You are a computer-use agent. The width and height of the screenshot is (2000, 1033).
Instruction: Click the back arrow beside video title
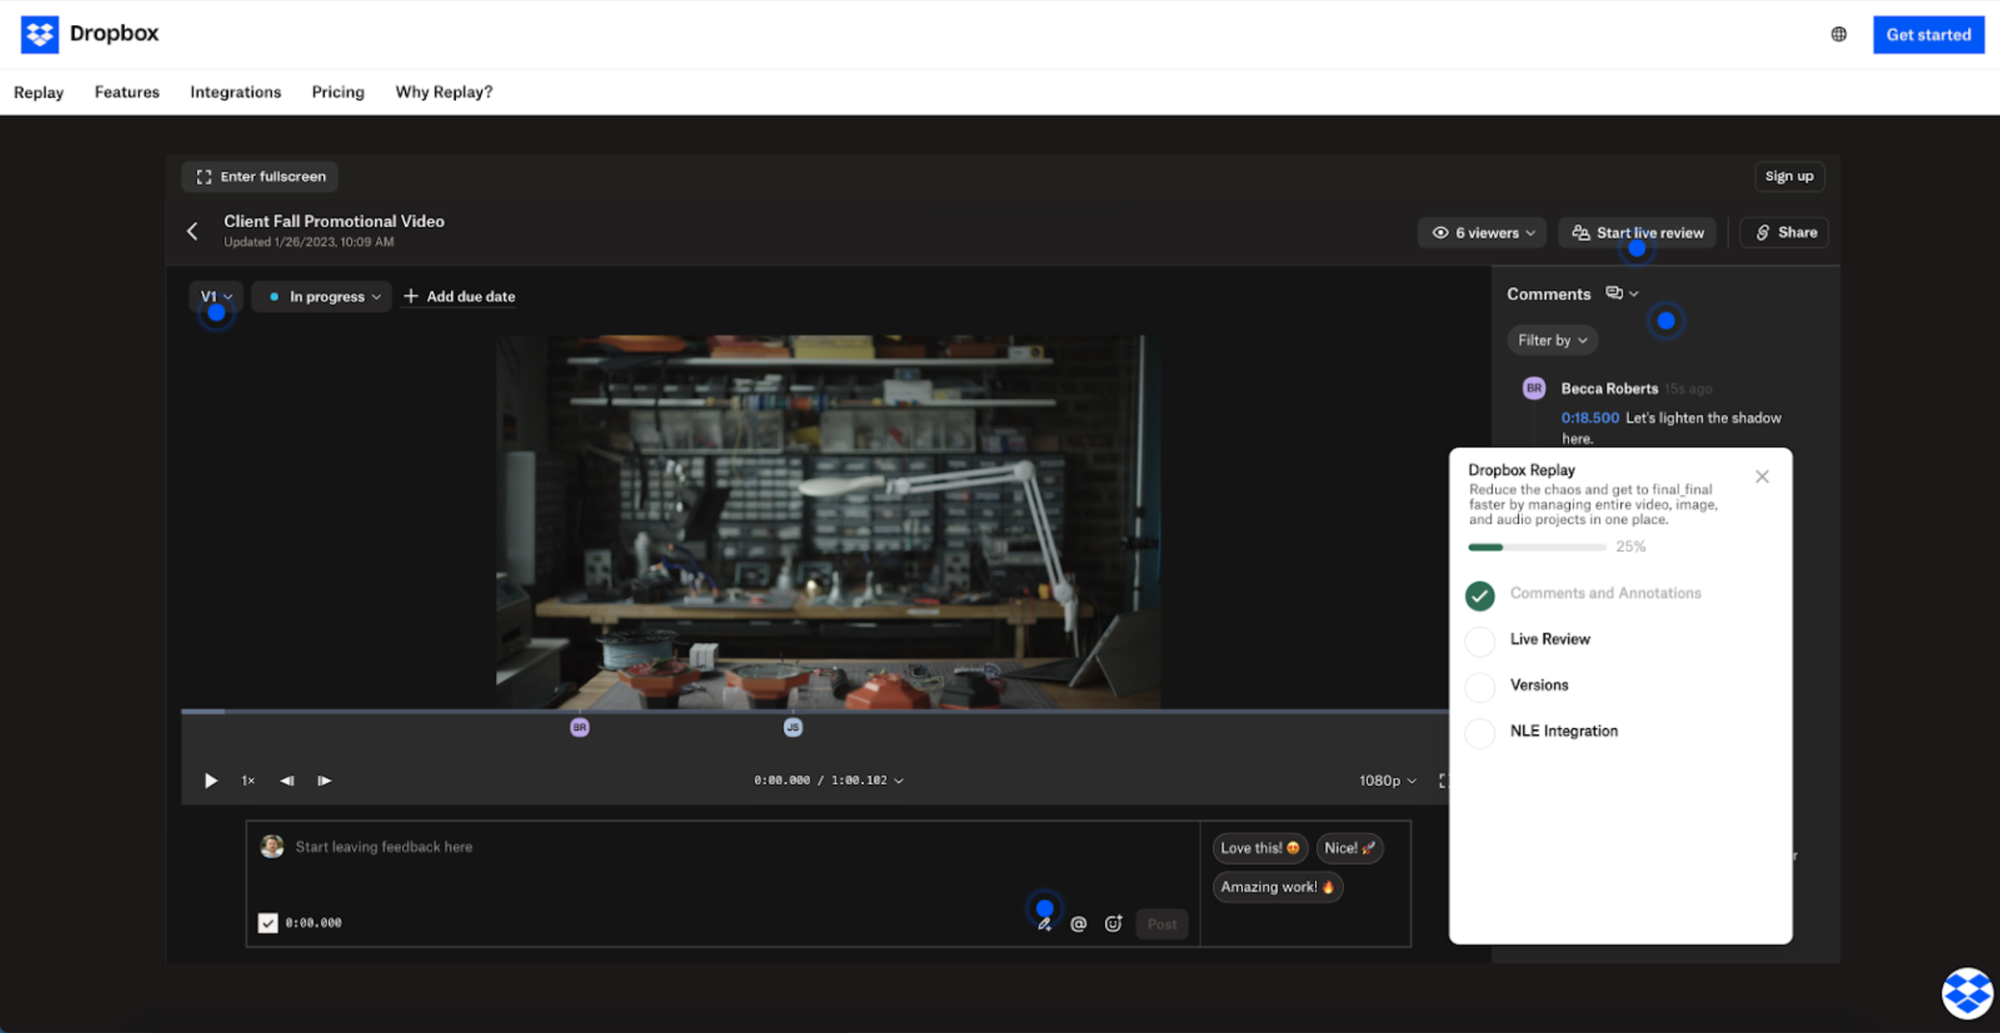point(193,232)
